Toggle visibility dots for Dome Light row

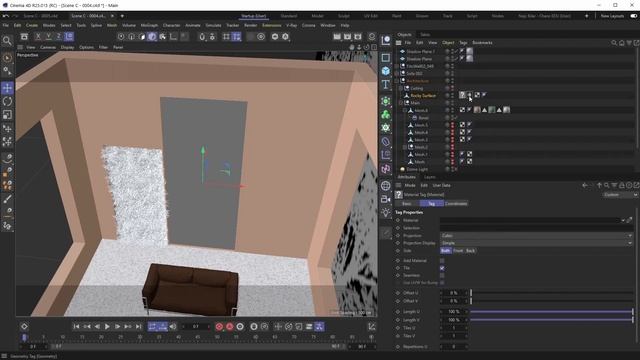click(452, 169)
